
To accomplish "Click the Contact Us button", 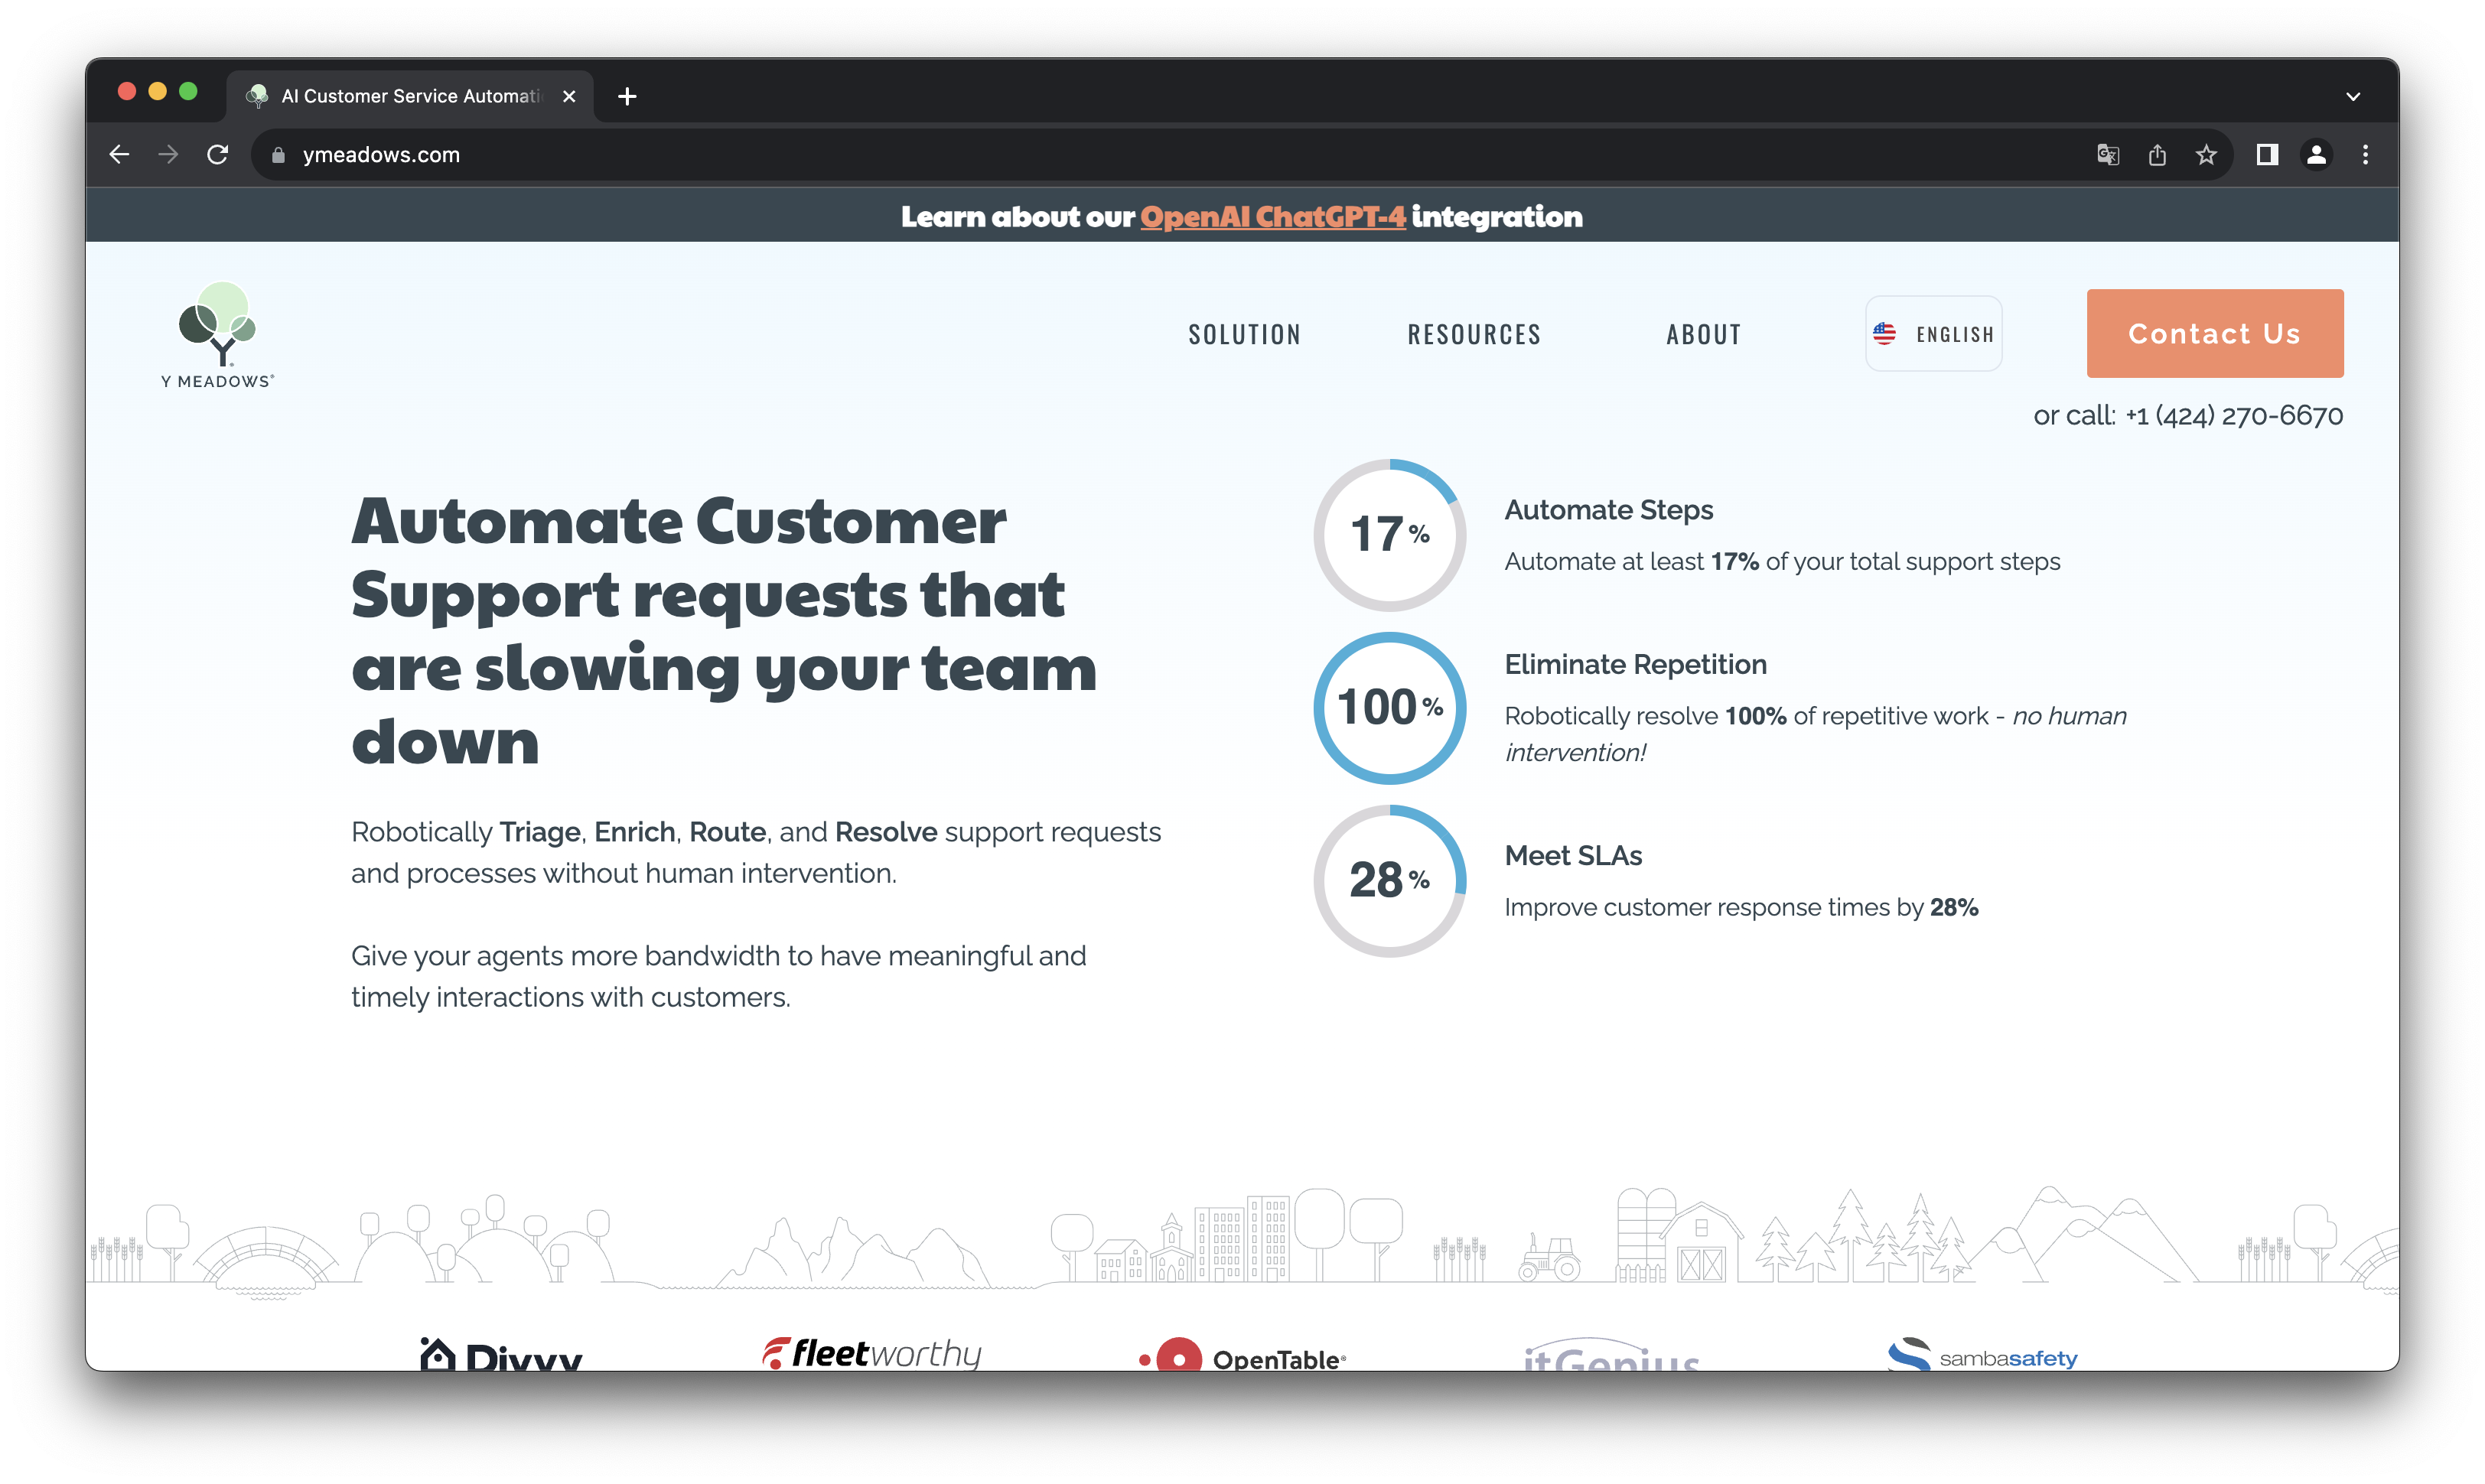I will (2214, 334).
